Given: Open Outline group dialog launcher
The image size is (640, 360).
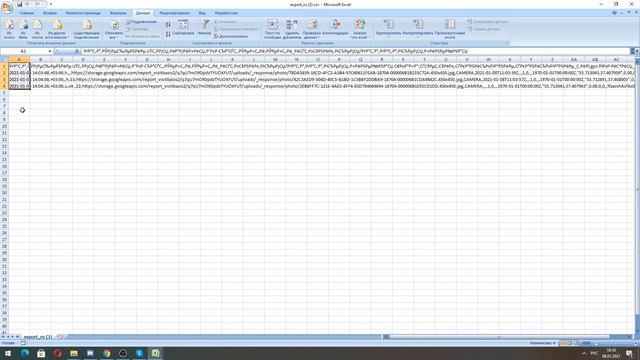Looking at the screenshot, I should tap(507, 43).
